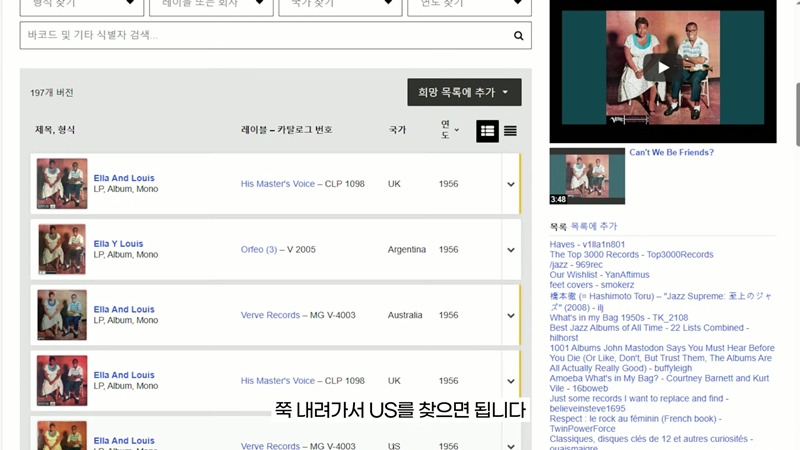Screen dimensions: 800x450
Task: Open the 희망 목록에 추가 dropdown button
Action: [x=464, y=92]
